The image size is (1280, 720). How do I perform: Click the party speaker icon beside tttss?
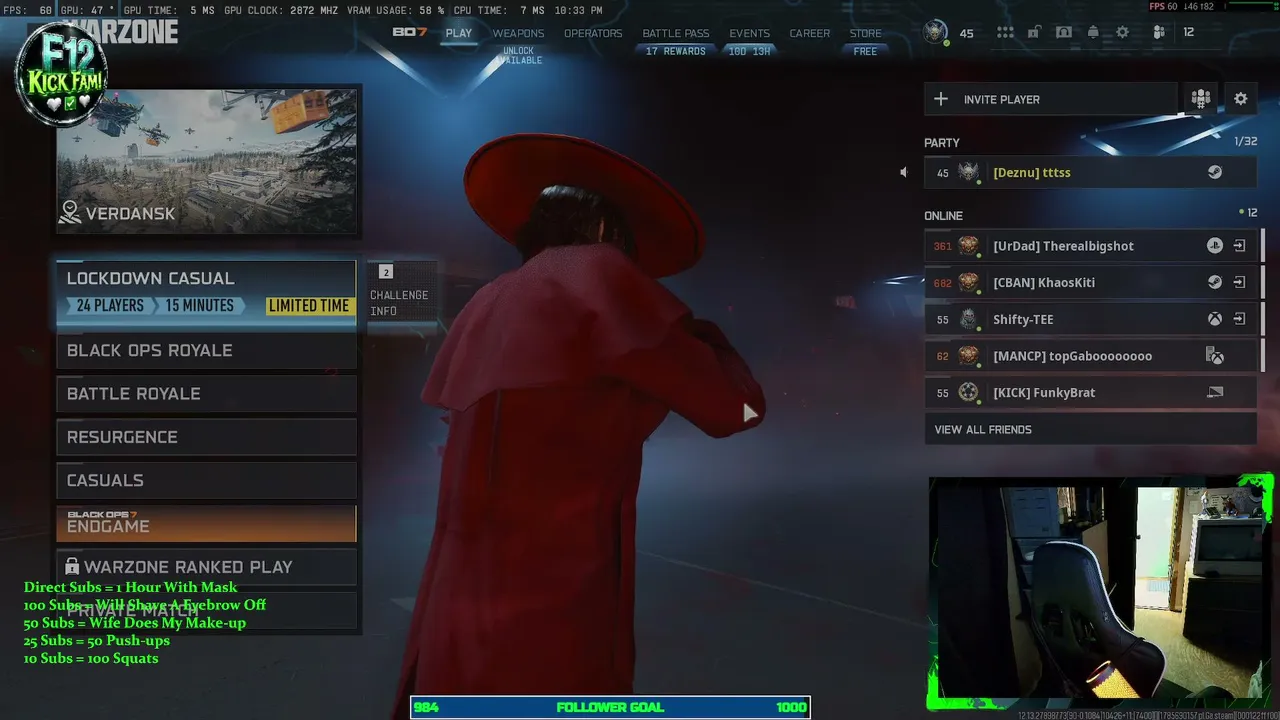click(x=904, y=172)
